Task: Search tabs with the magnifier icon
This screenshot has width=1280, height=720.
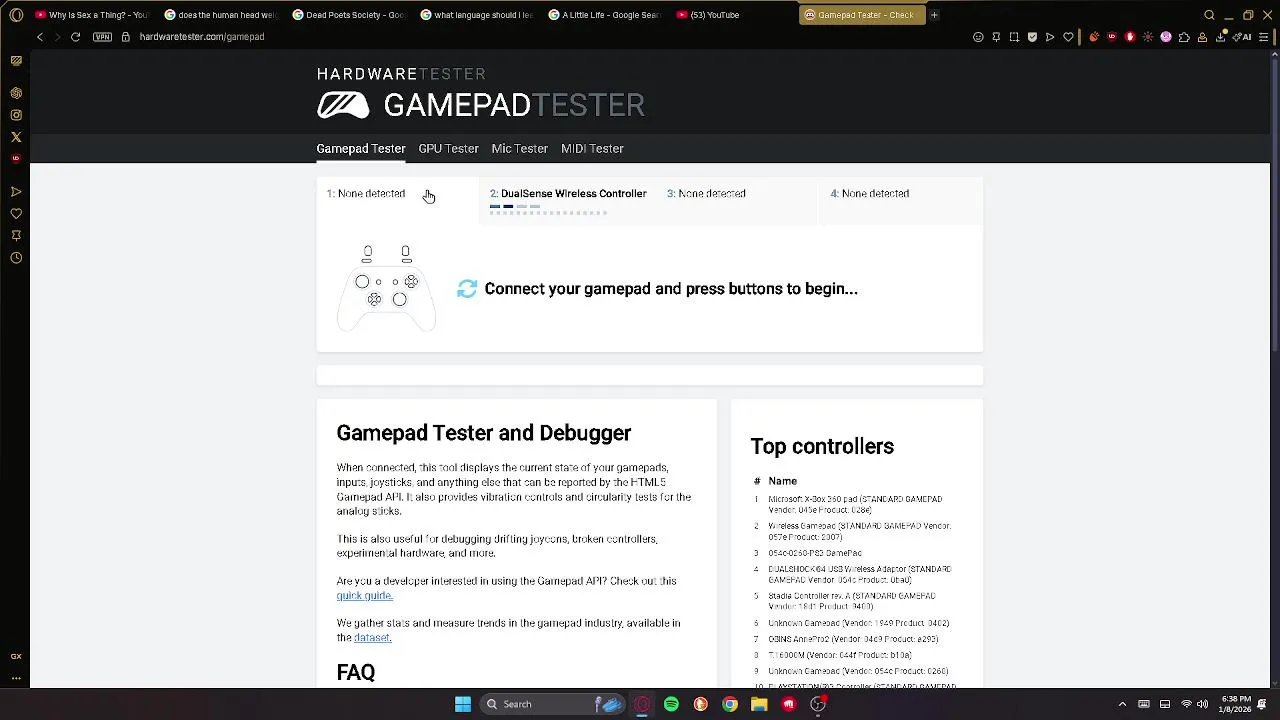Action: point(1209,15)
